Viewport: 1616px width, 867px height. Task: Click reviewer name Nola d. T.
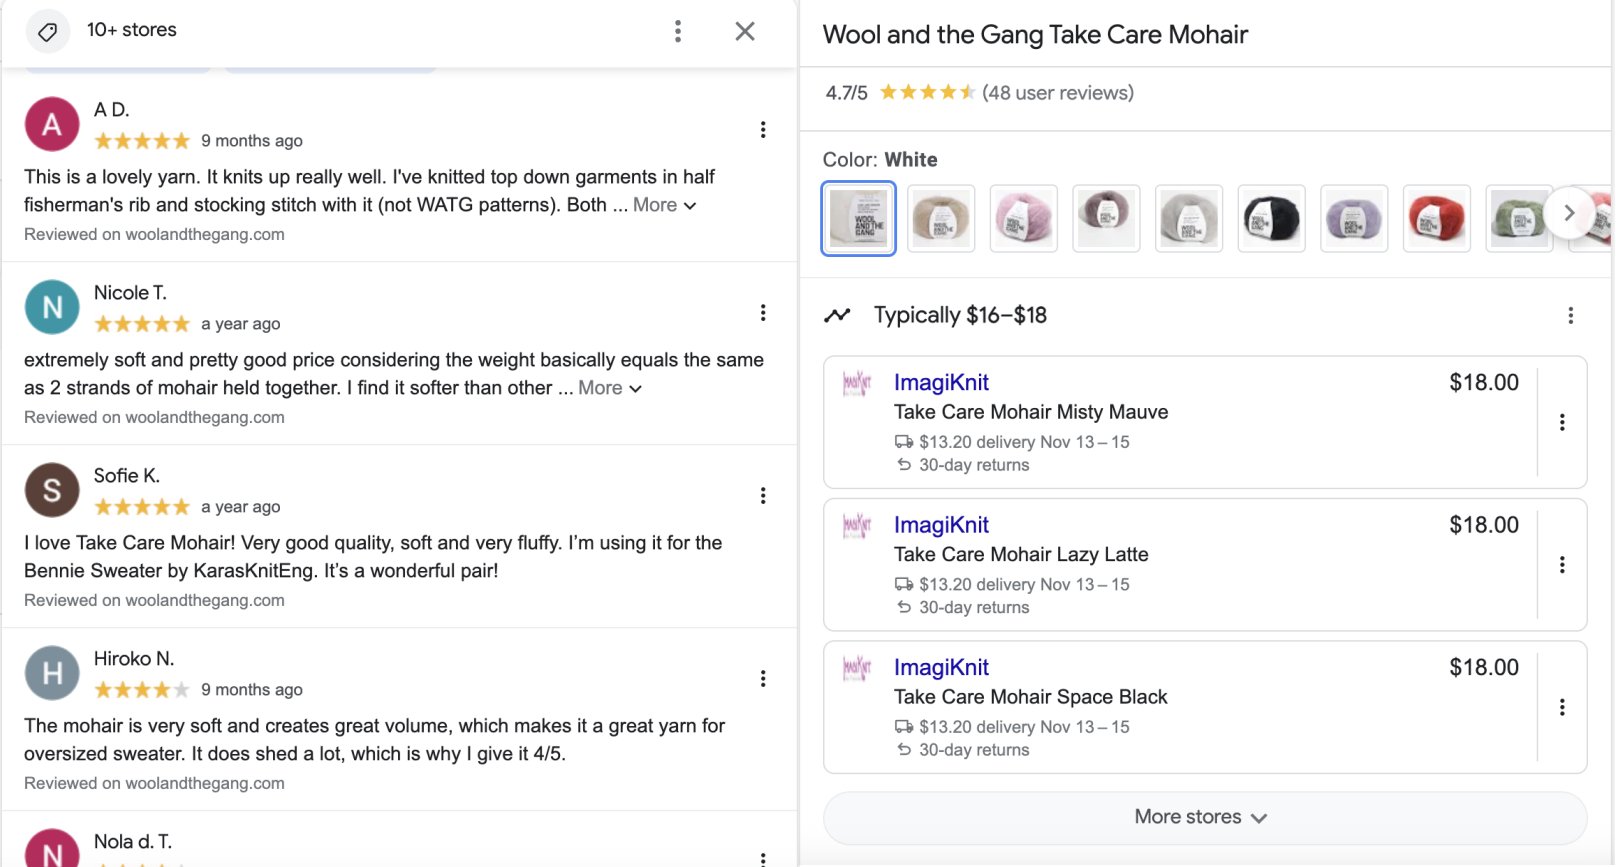[133, 842]
